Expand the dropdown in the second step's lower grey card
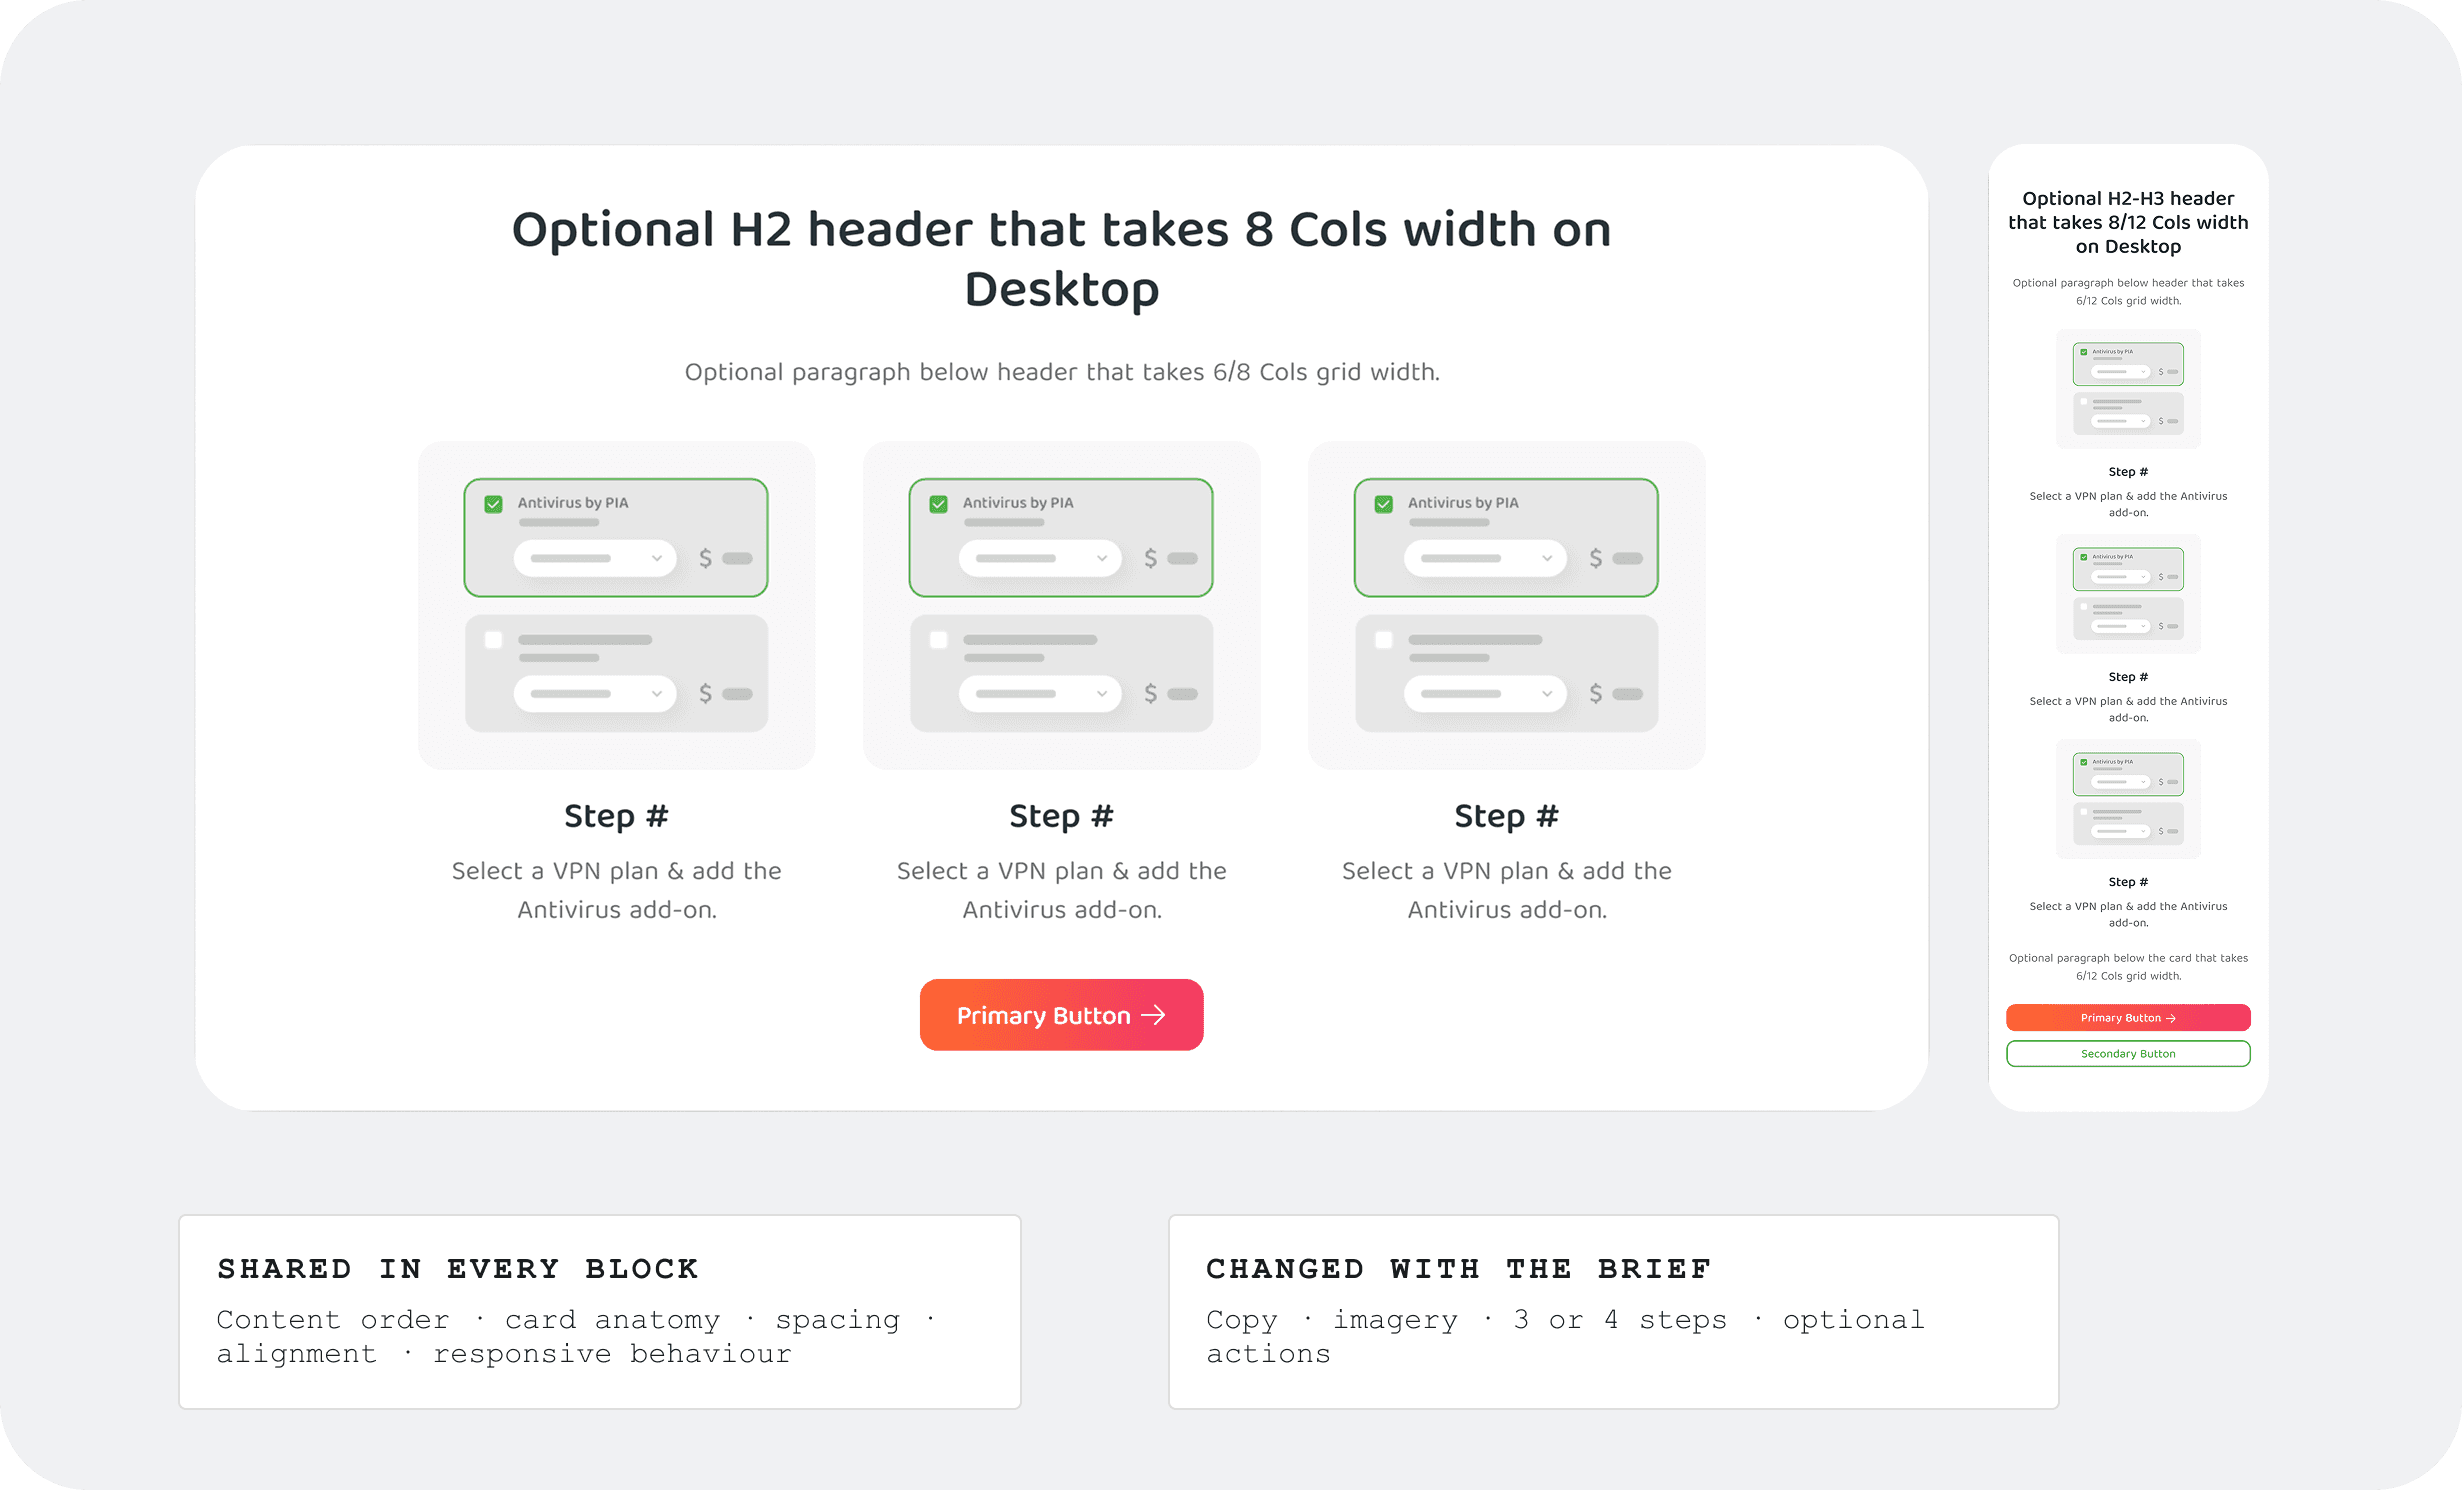This screenshot has width=2462, height=1490. 1040,693
